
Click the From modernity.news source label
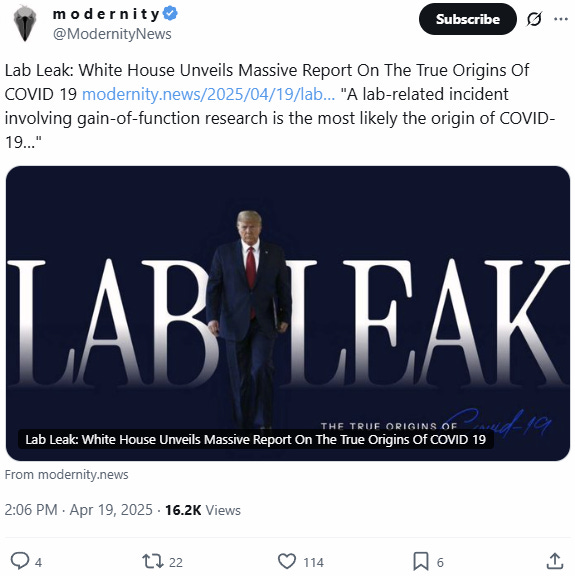tap(67, 475)
